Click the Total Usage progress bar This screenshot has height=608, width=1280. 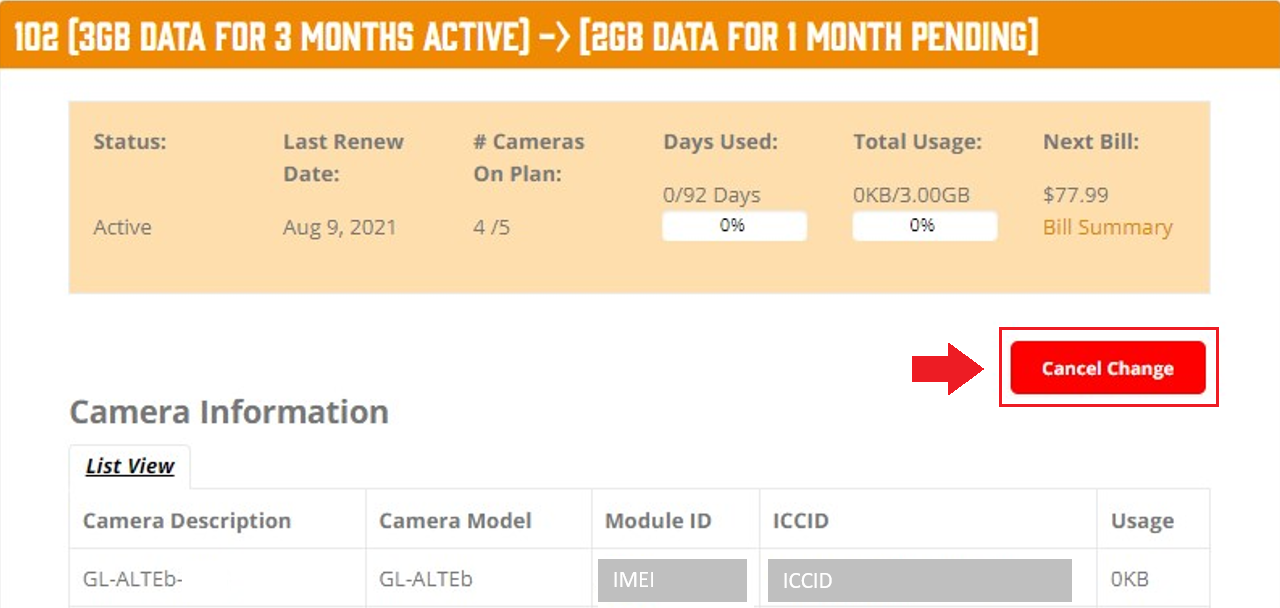924,226
